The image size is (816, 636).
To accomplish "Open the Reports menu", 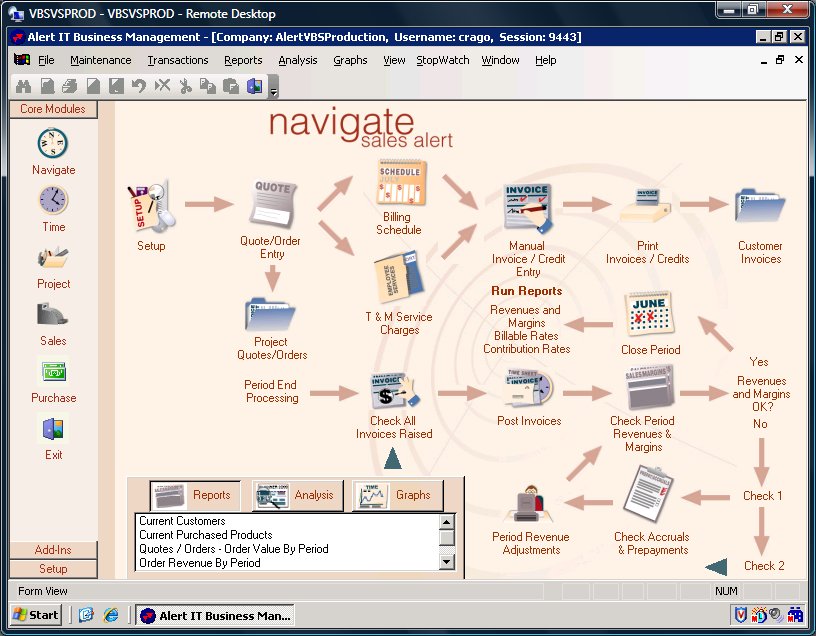I will [x=243, y=60].
